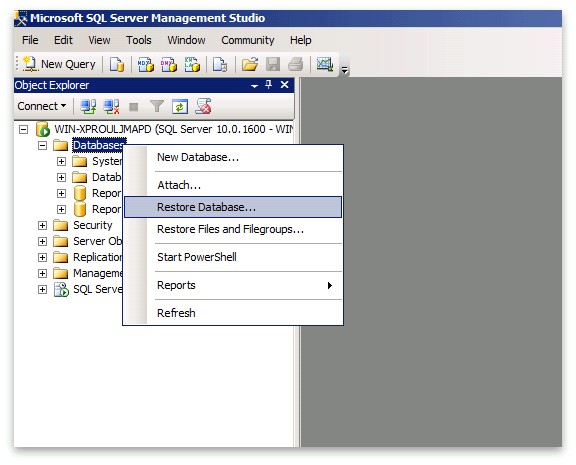Open the Connect dropdown in Object Explorer
The width and height of the screenshot is (576, 465).
coord(42,106)
